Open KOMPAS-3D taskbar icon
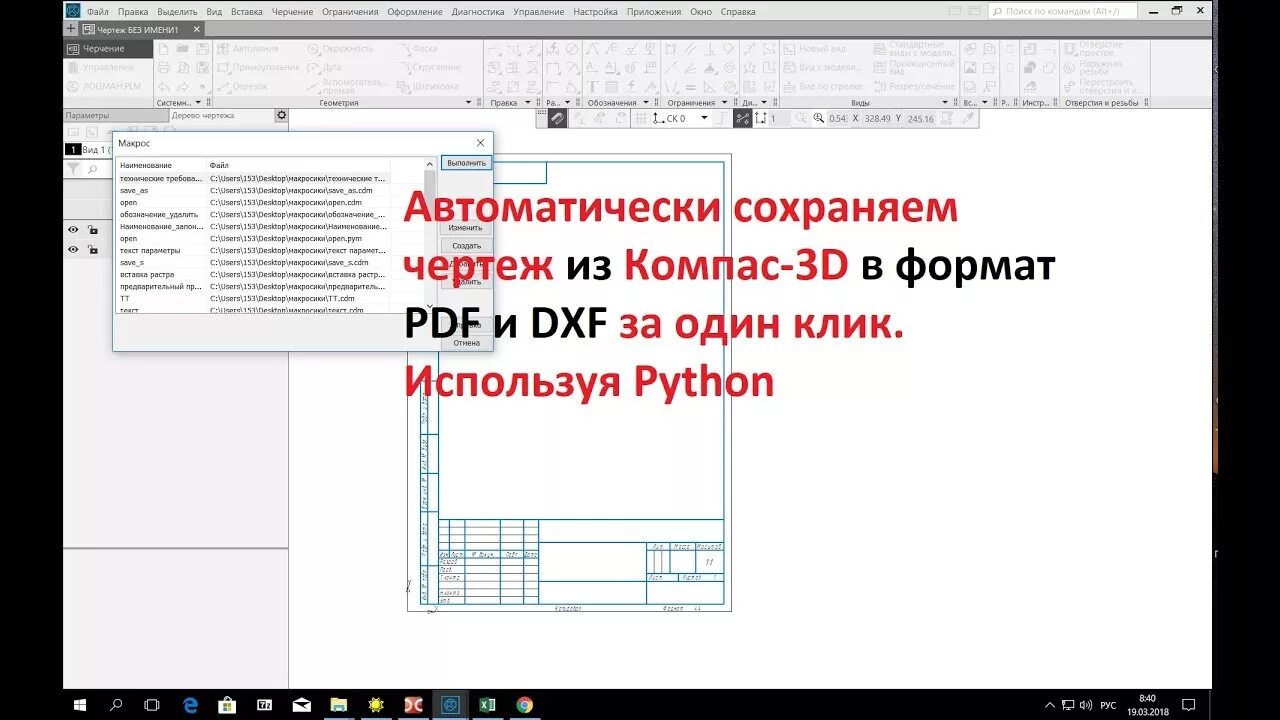 tap(450, 705)
